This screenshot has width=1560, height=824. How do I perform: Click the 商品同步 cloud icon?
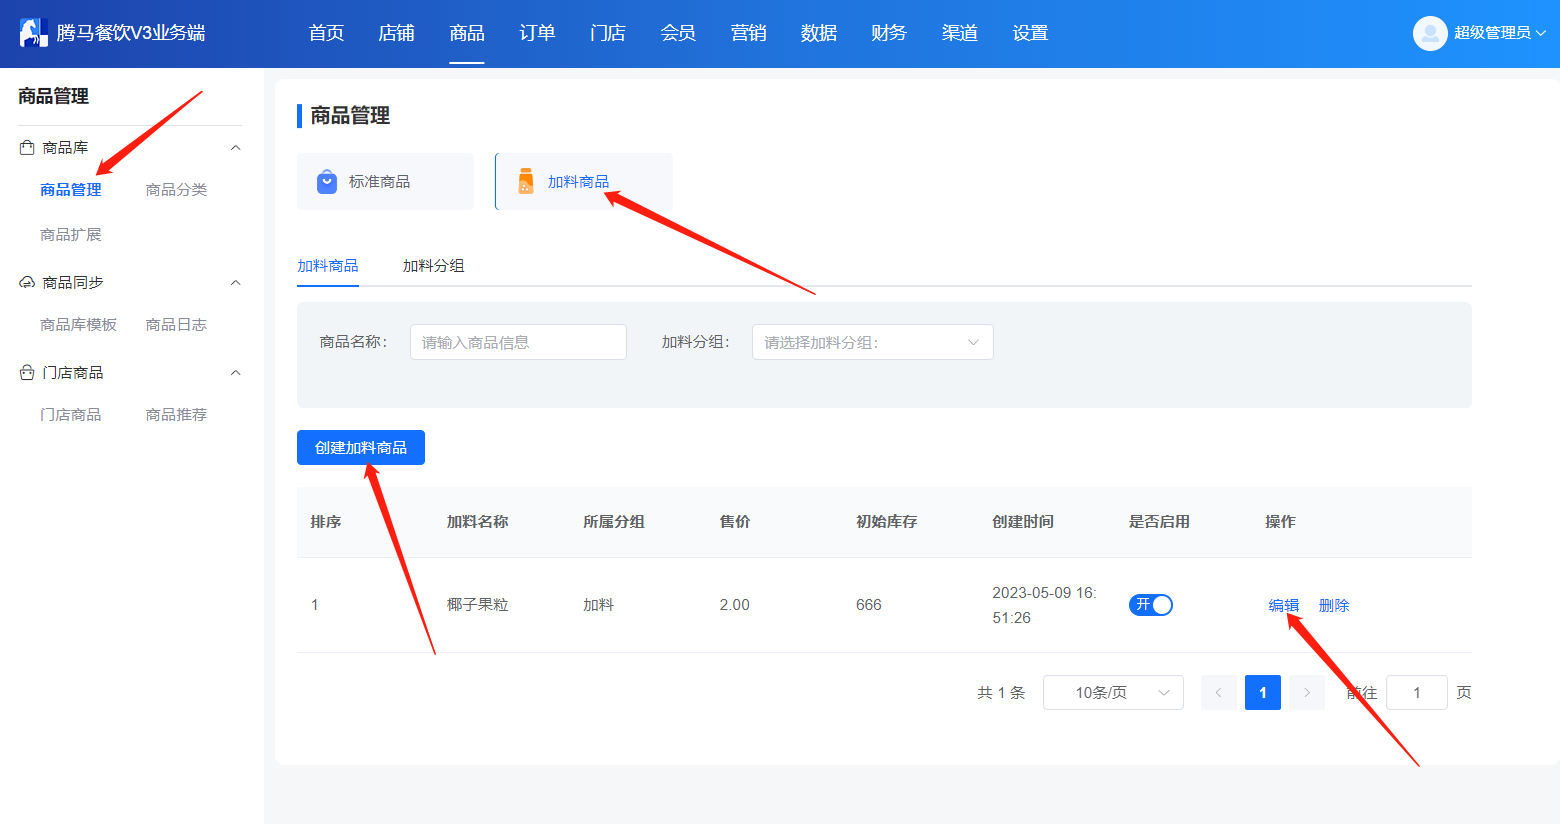click(x=27, y=282)
